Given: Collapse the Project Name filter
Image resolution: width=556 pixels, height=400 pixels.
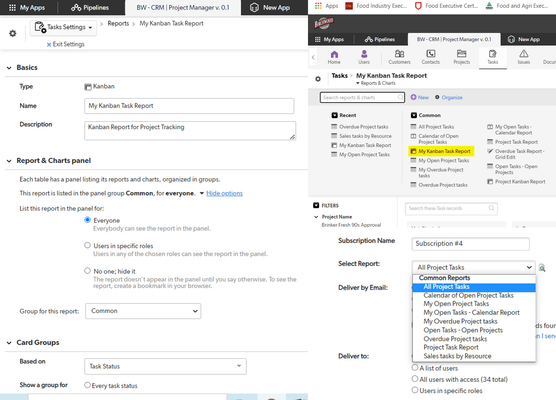Looking at the screenshot, I should [316, 217].
